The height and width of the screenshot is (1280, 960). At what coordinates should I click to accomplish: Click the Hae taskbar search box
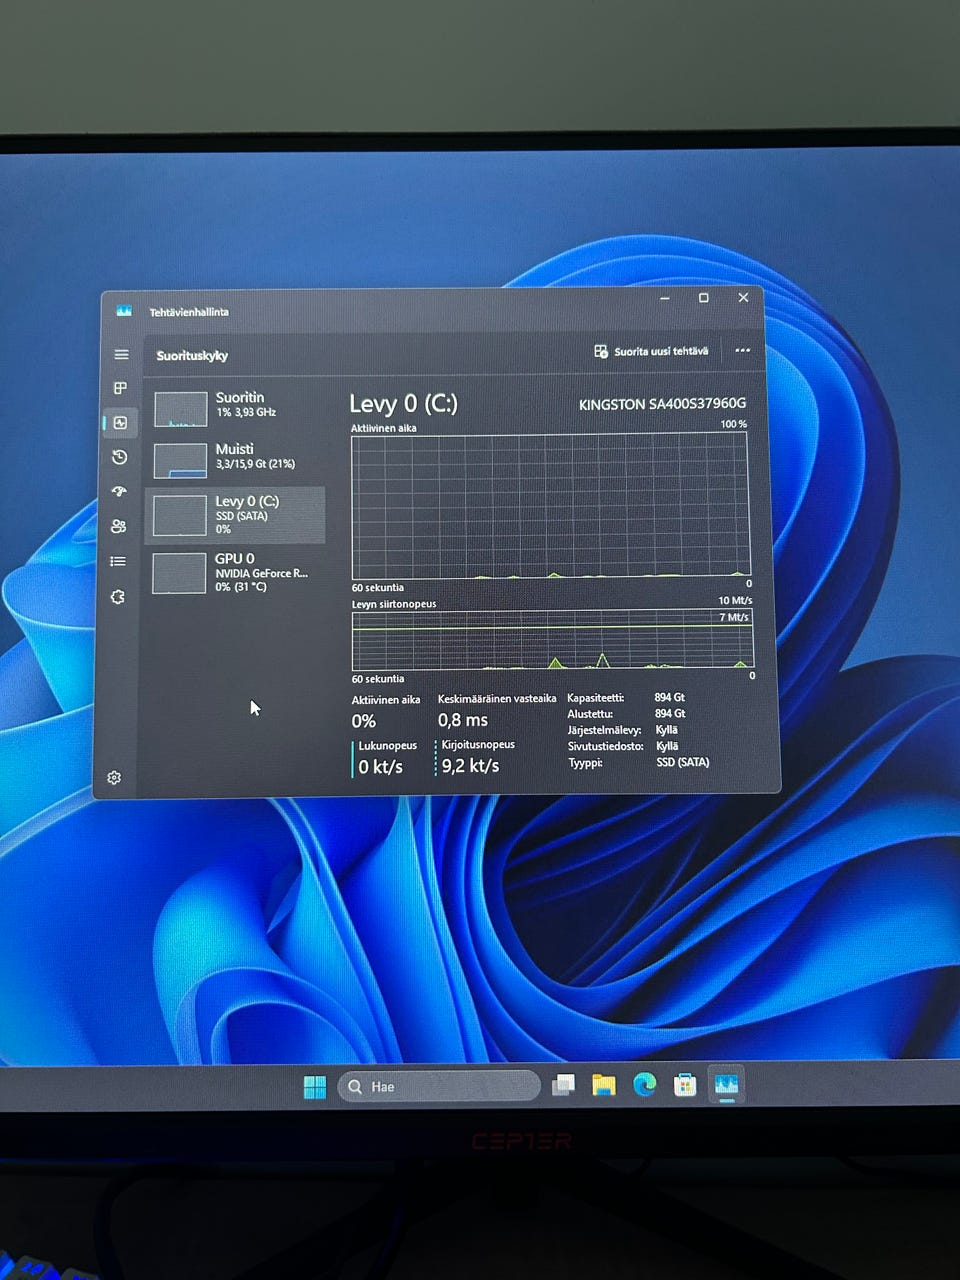click(440, 1087)
